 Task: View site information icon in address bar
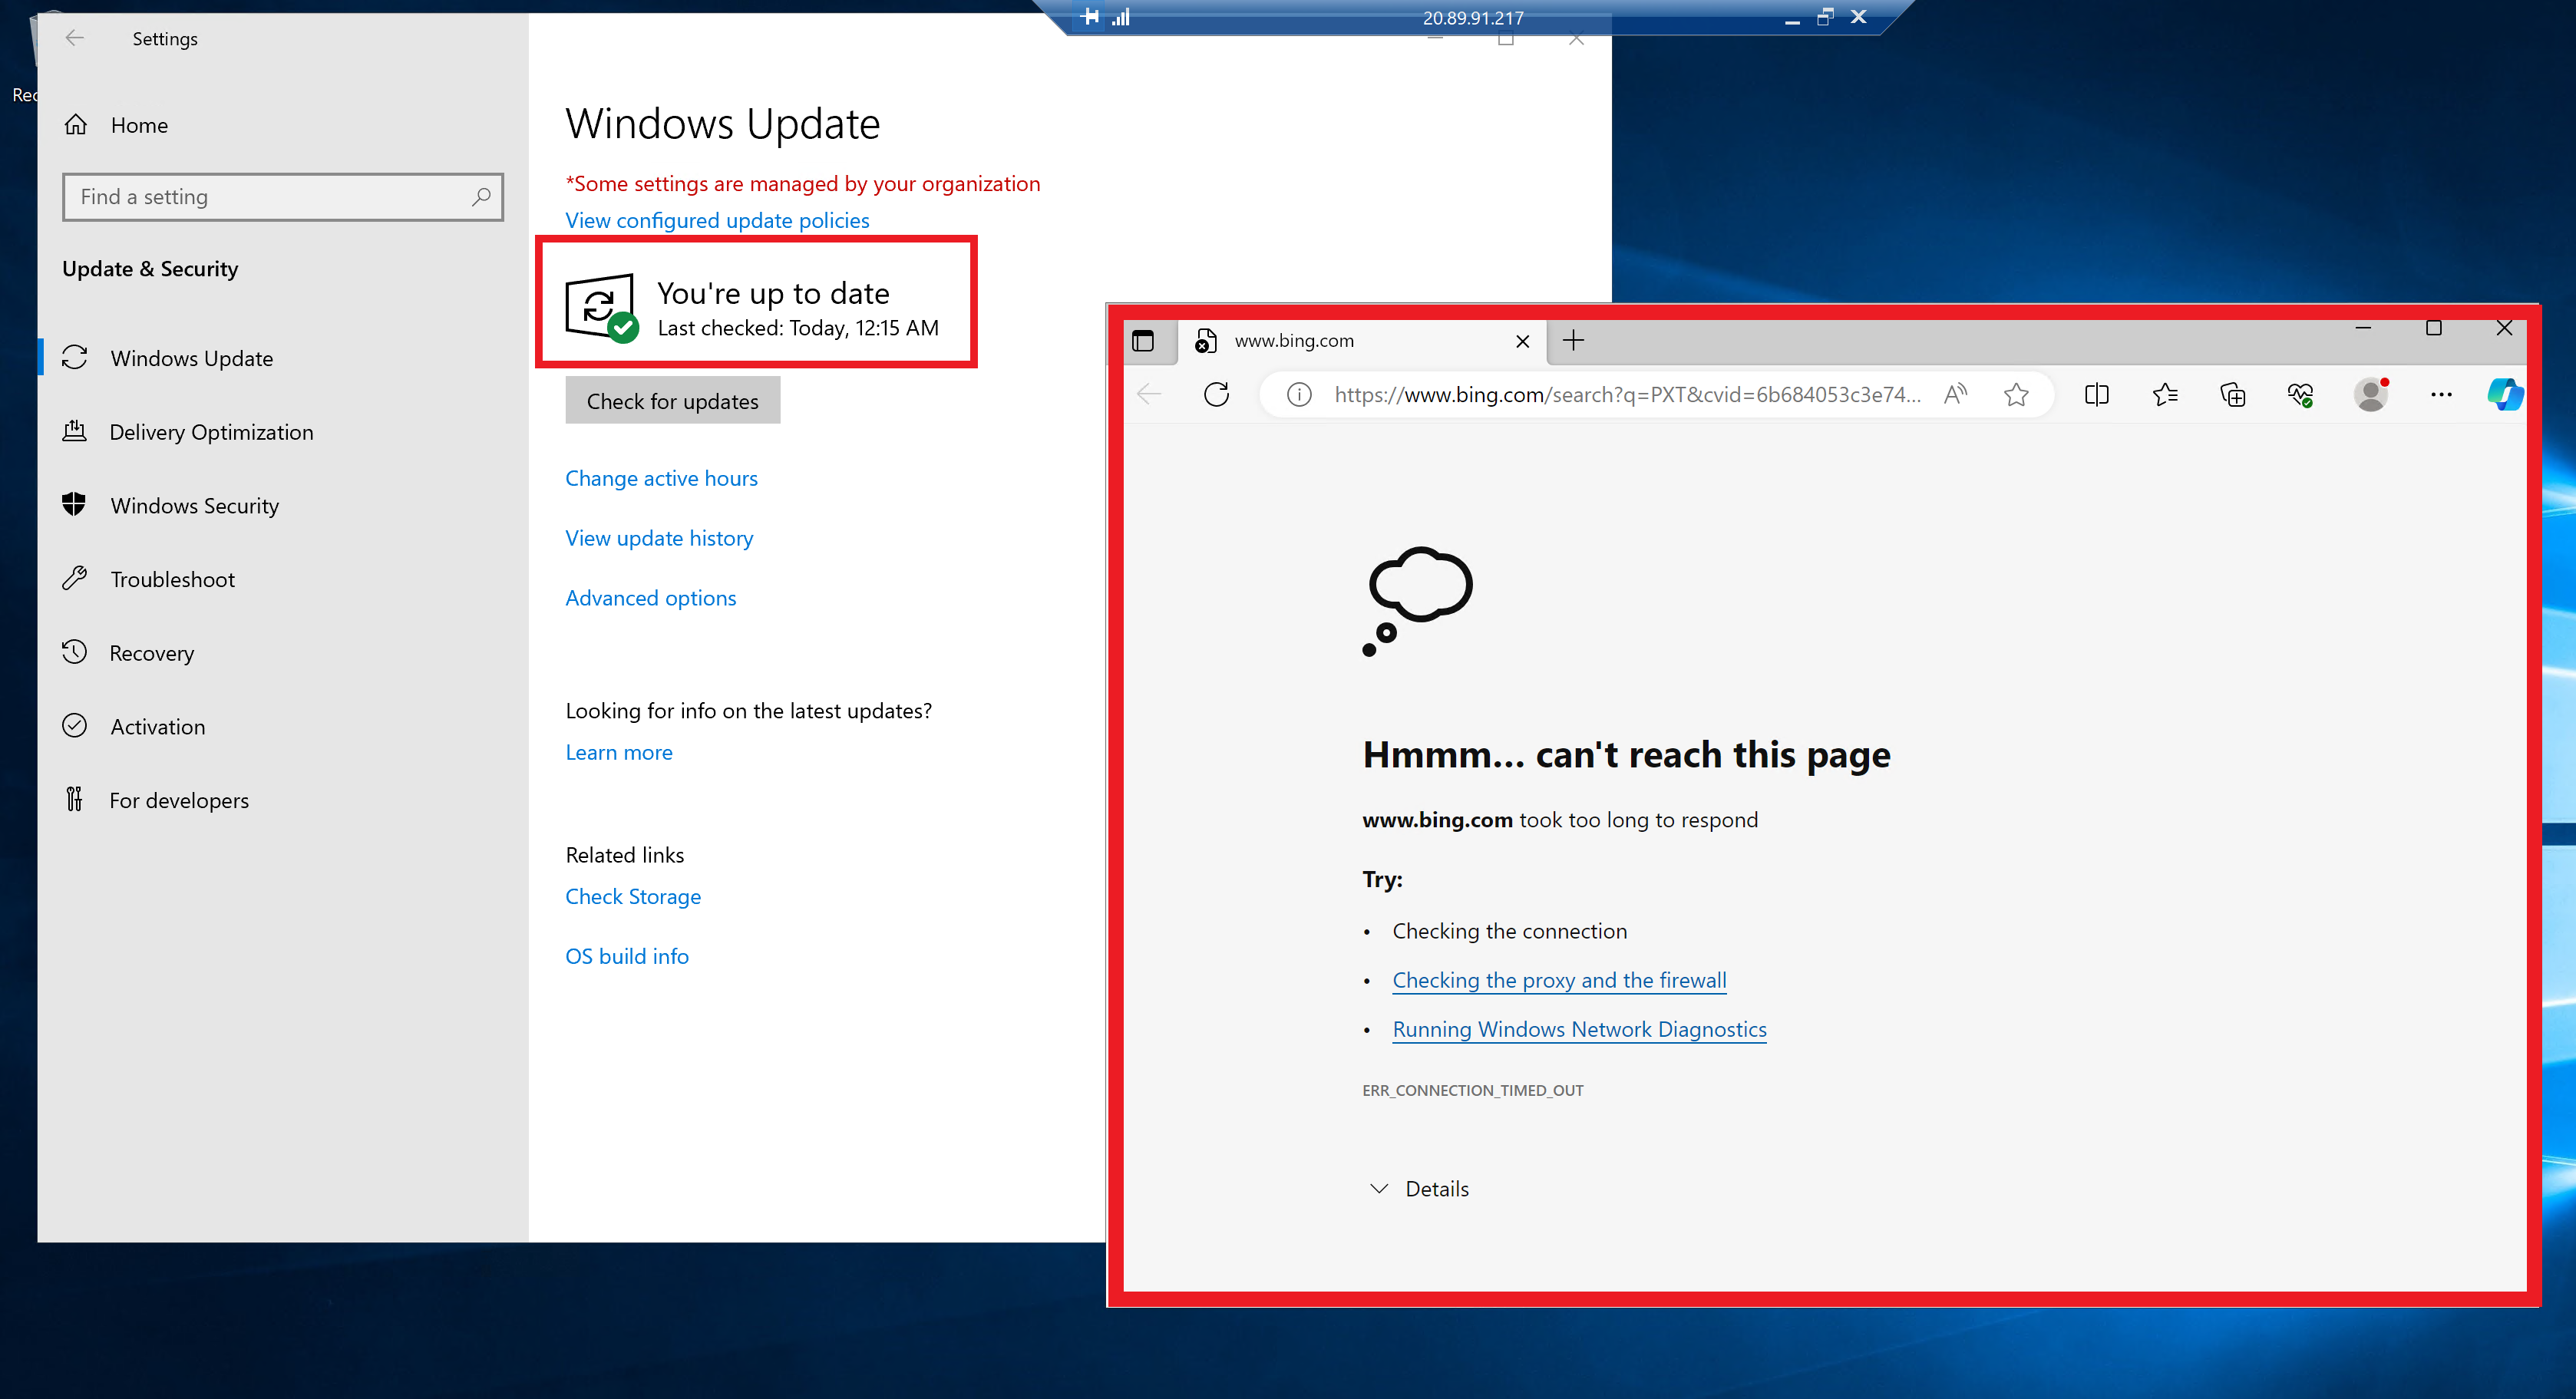click(1299, 395)
